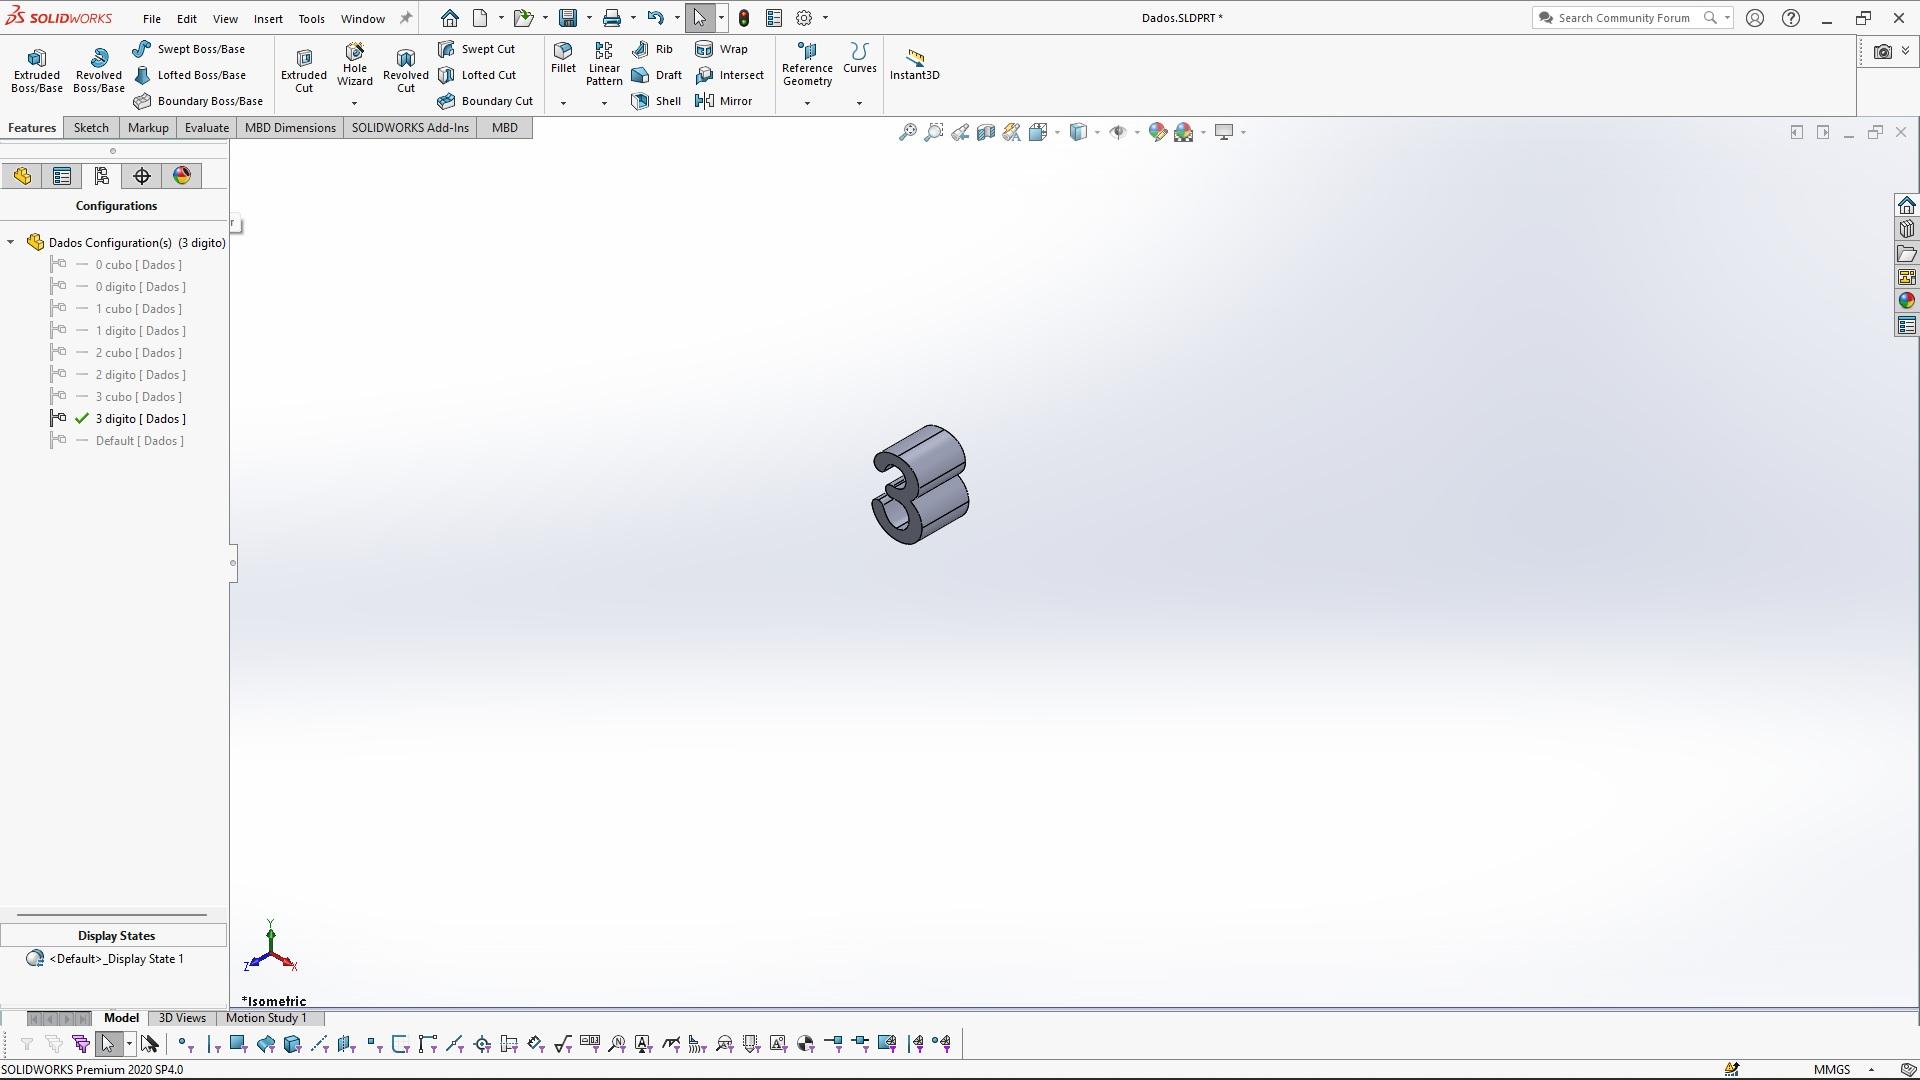This screenshot has width=1920, height=1080.
Task: Choose Lofted Boss/Base feature
Action: [x=189, y=75]
